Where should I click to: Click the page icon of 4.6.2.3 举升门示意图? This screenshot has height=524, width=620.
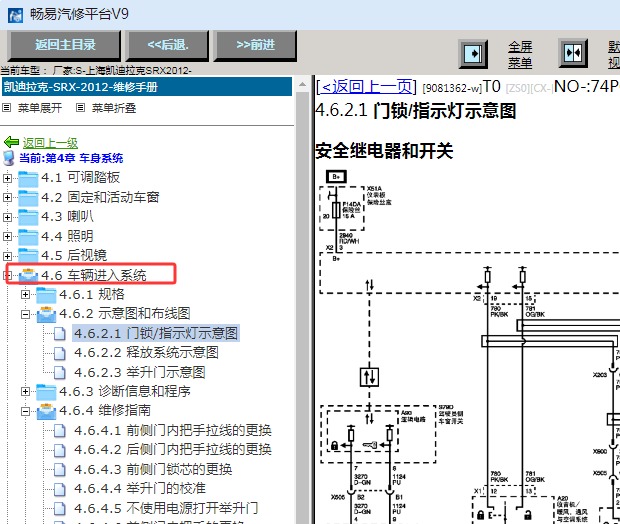click(59, 372)
